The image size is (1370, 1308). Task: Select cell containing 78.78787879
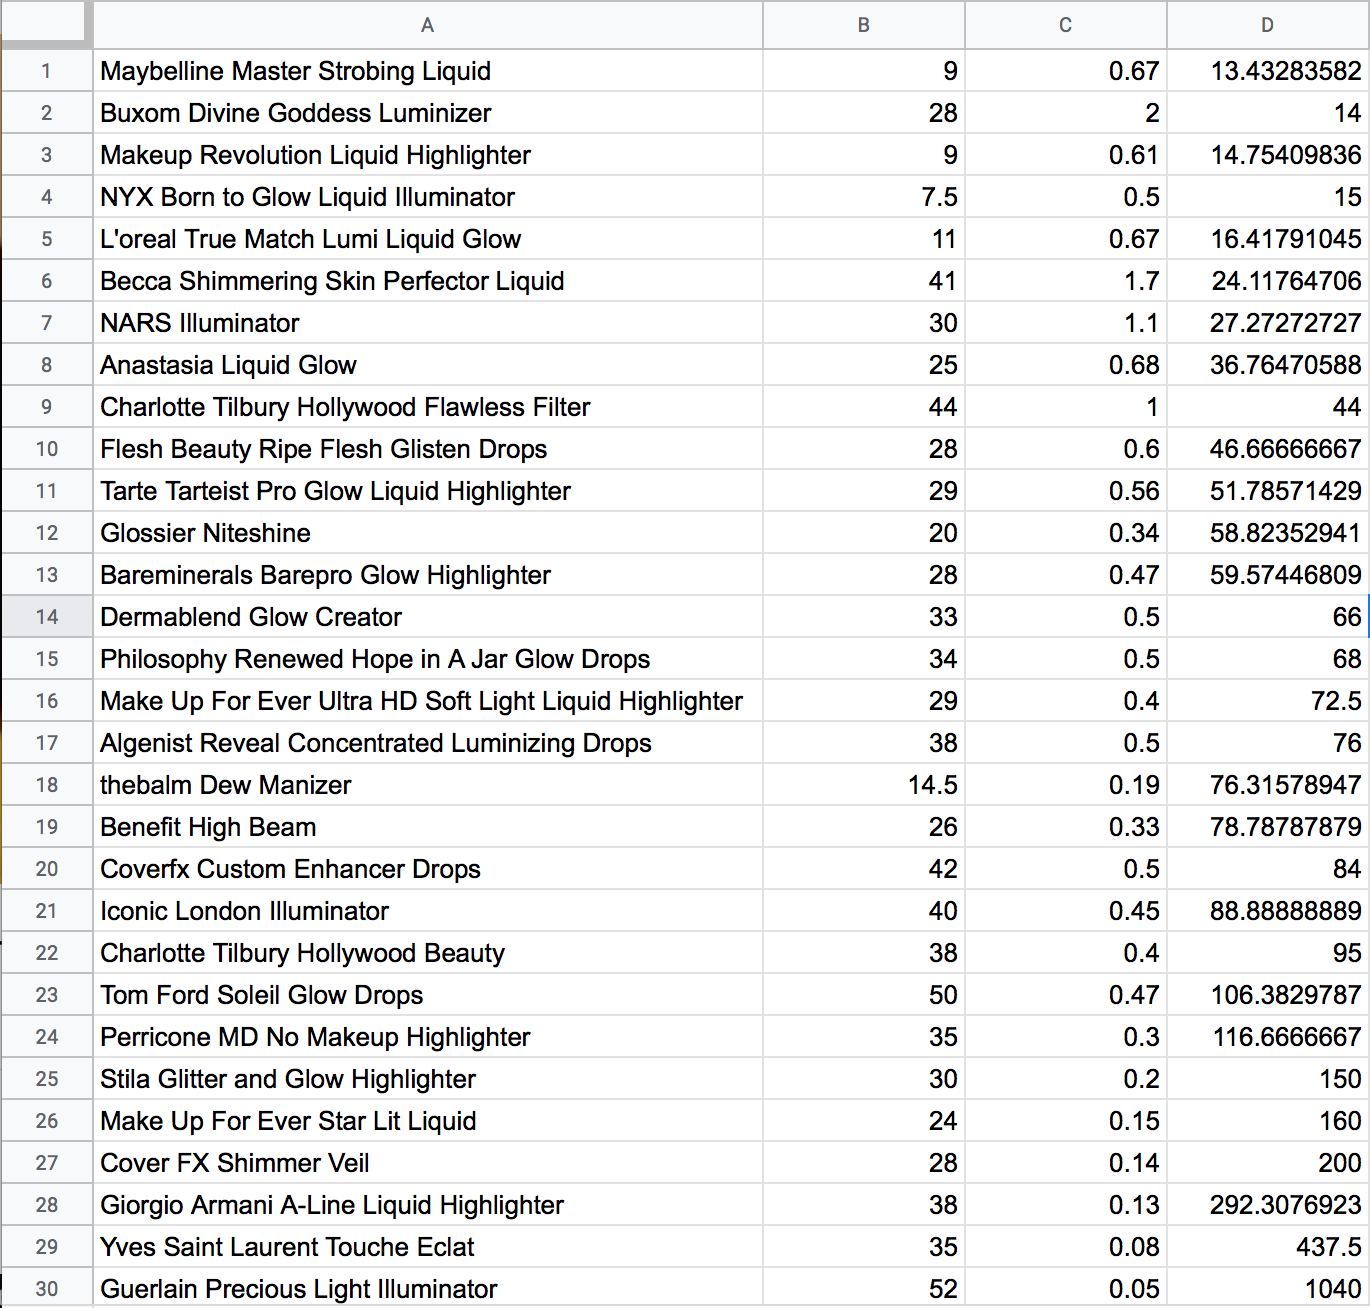[x=1268, y=827]
